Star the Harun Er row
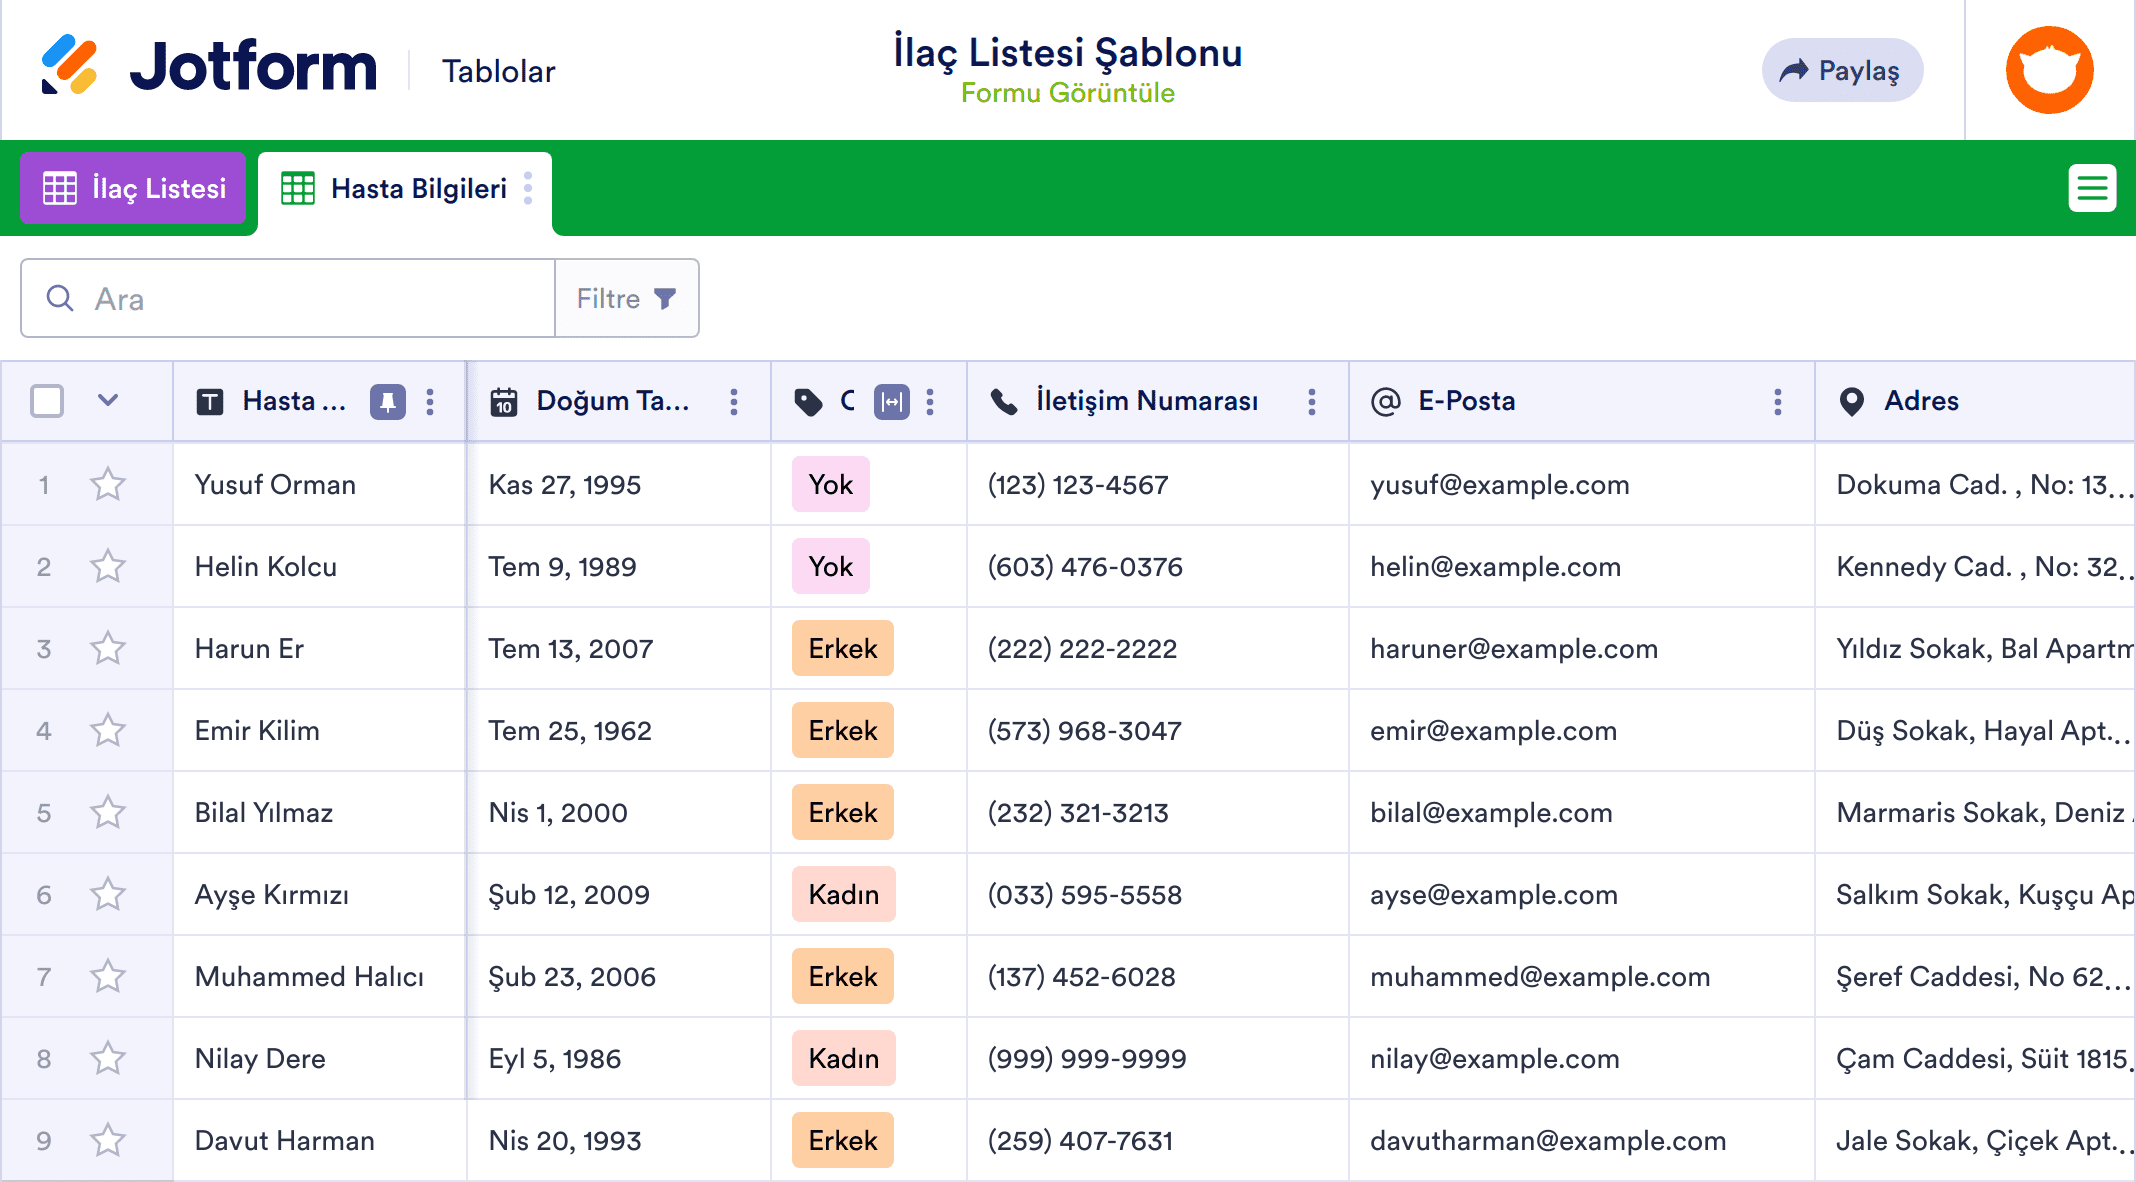This screenshot has height=1182, width=2136. tap(108, 649)
